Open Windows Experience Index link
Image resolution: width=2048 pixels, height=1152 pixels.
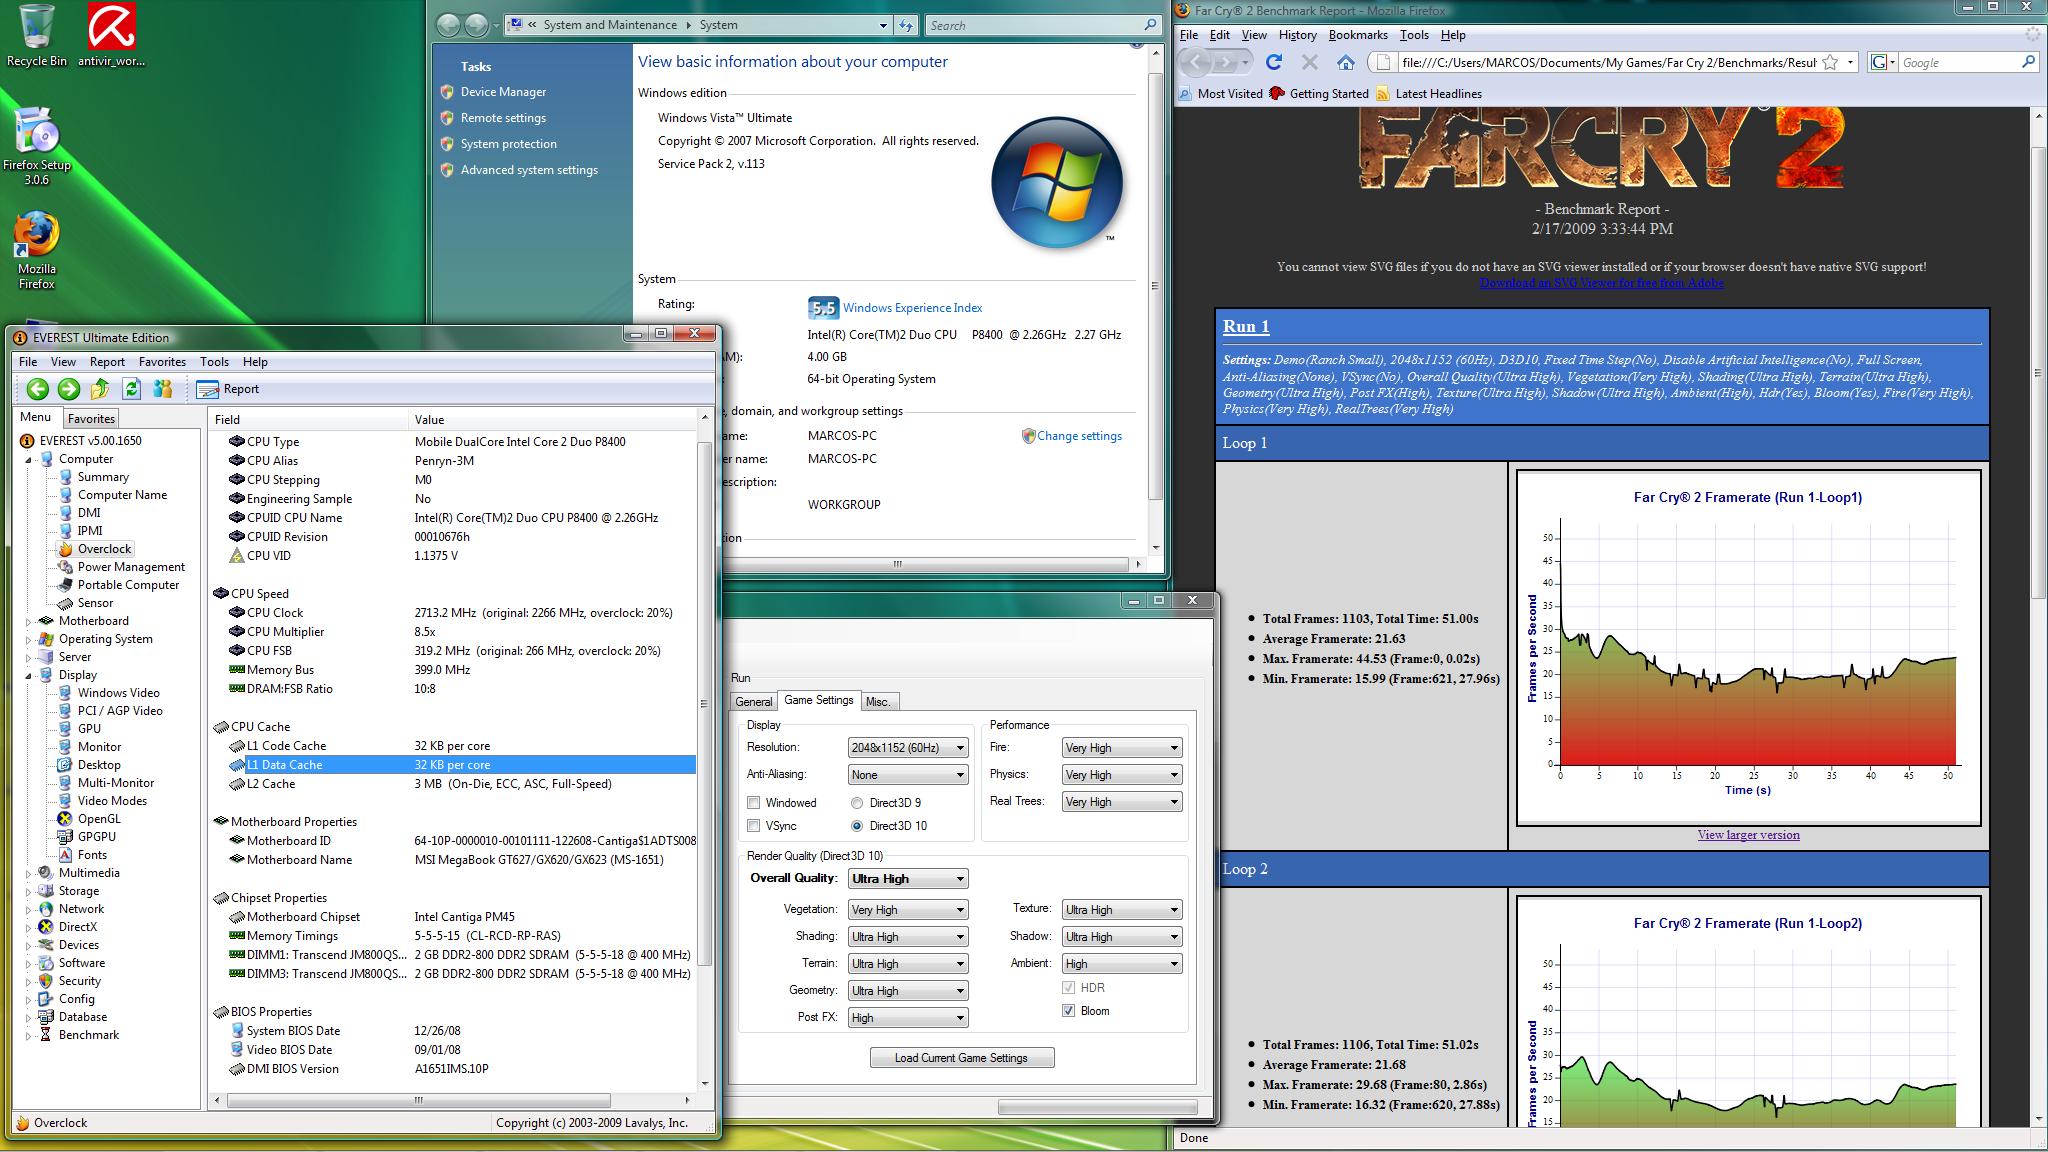pyautogui.click(x=912, y=308)
